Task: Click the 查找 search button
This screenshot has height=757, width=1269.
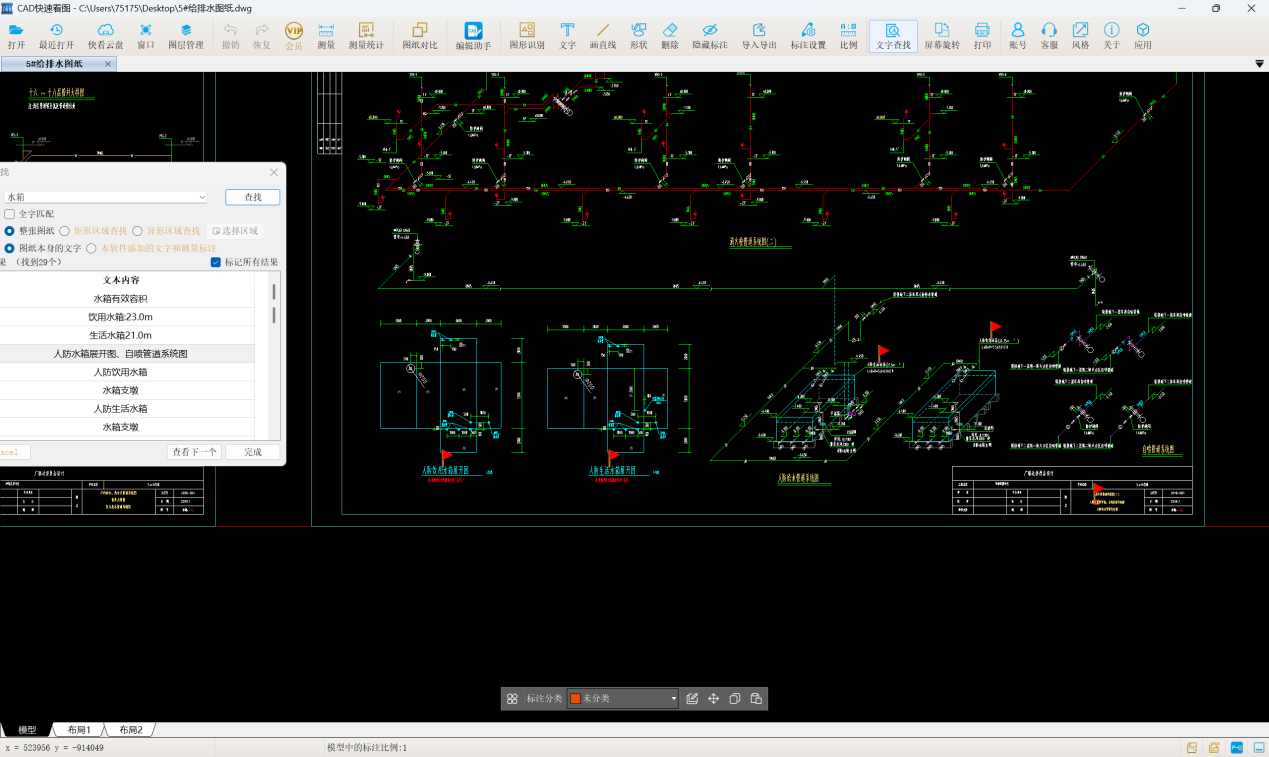Action: pyautogui.click(x=253, y=198)
